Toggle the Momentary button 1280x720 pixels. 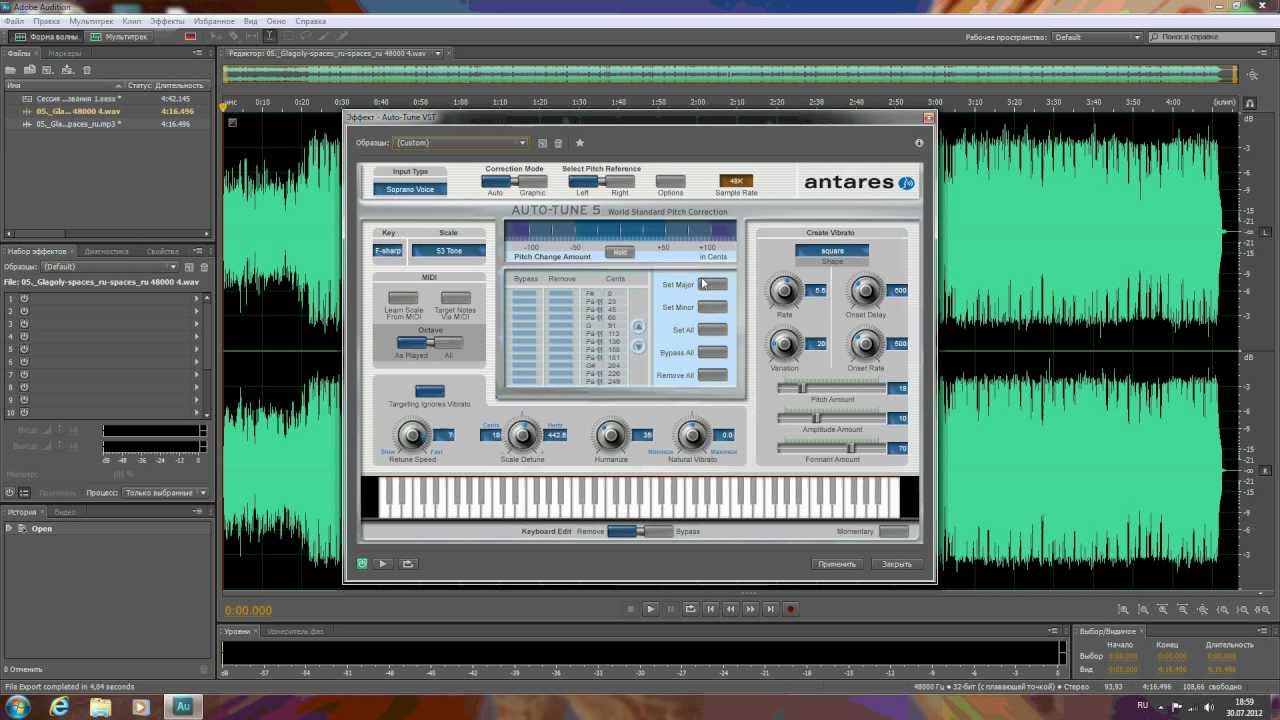894,531
